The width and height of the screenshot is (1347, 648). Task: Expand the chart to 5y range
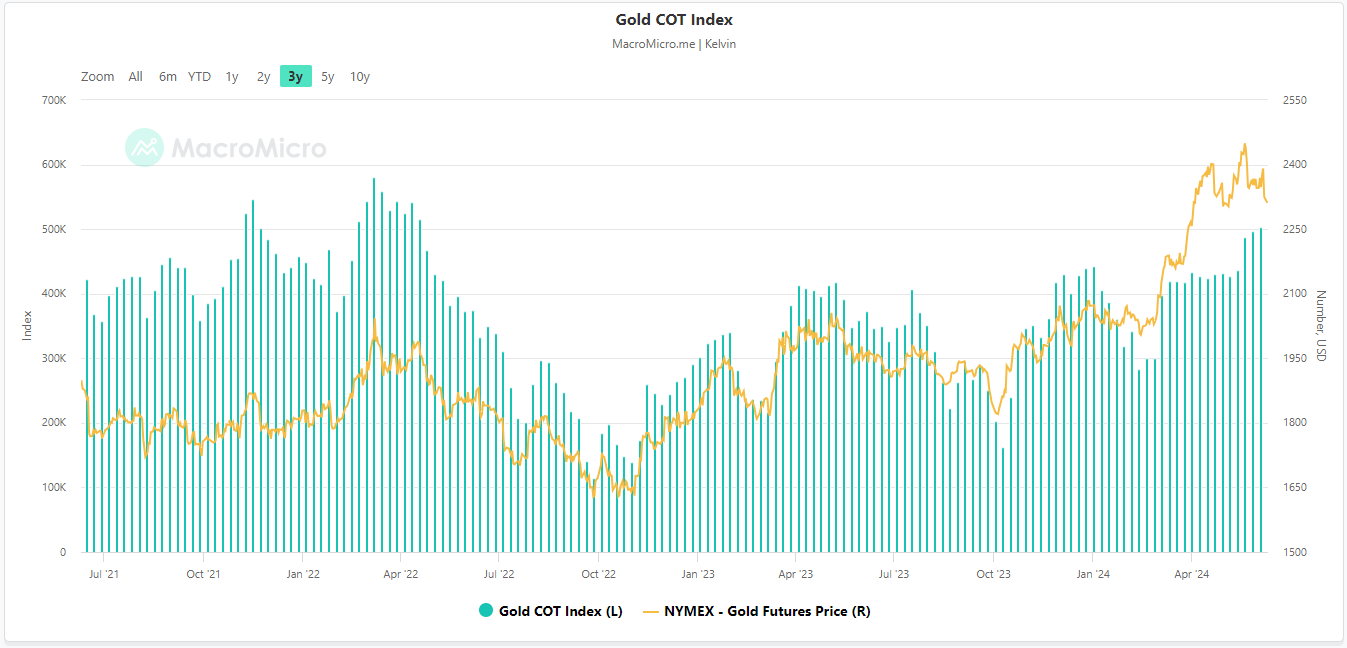pyautogui.click(x=328, y=77)
